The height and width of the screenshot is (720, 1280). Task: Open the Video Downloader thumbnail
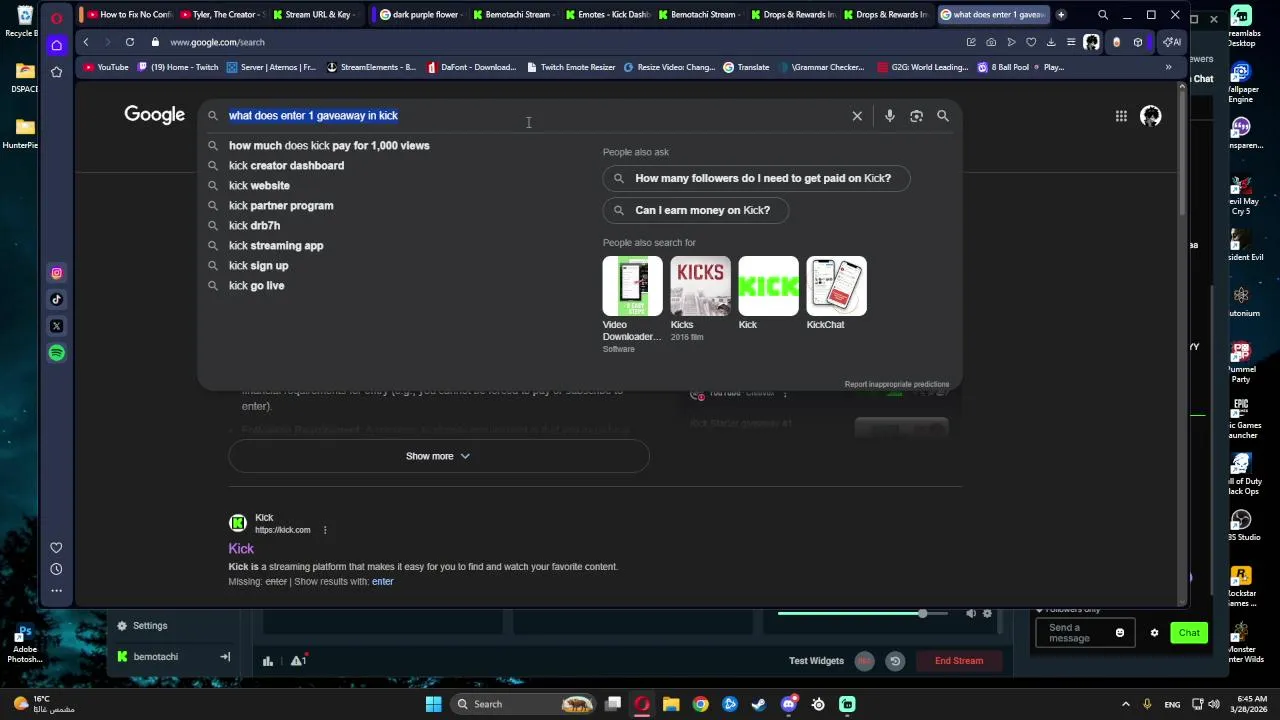coord(632,286)
